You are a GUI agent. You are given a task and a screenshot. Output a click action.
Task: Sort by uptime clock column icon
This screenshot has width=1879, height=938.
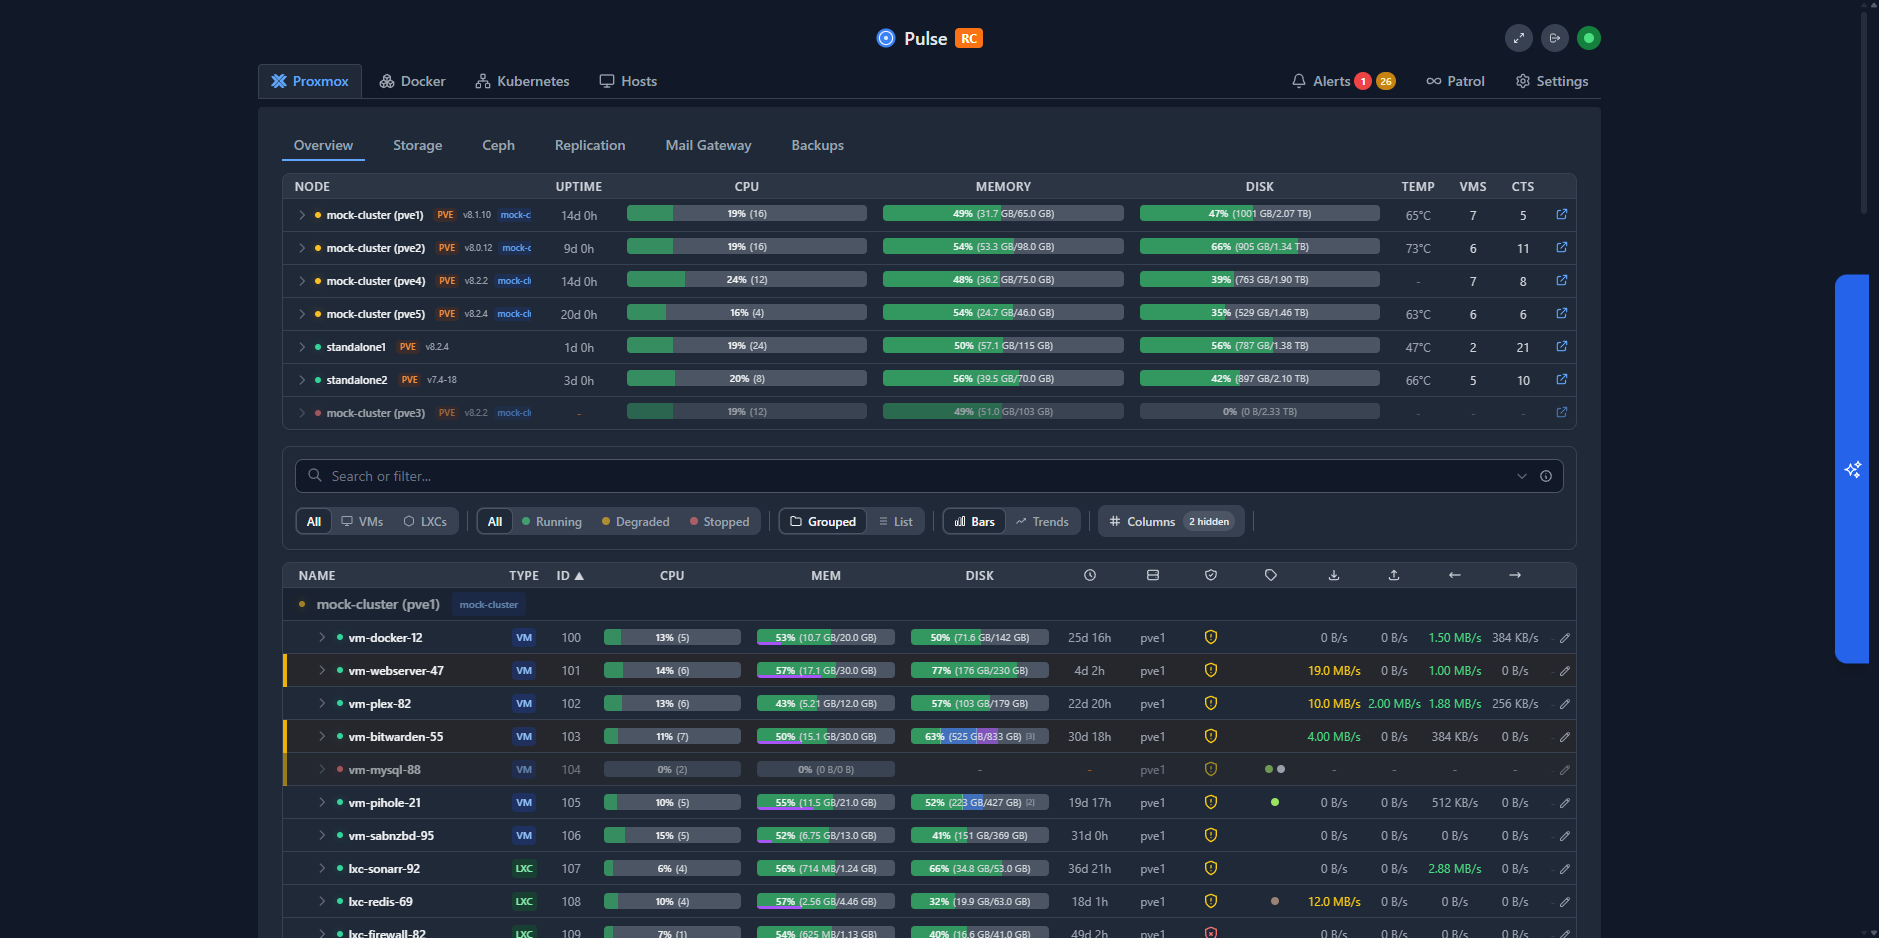pyautogui.click(x=1090, y=575)
